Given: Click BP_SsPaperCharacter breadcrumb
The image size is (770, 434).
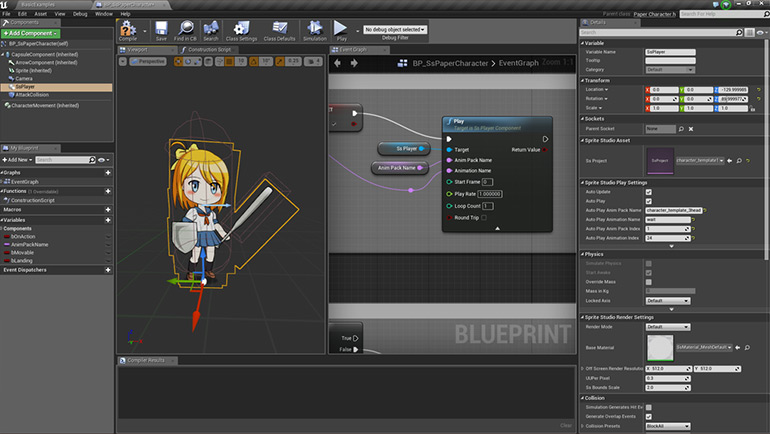Looking at the screenshot, I should [x=450, y=63].
